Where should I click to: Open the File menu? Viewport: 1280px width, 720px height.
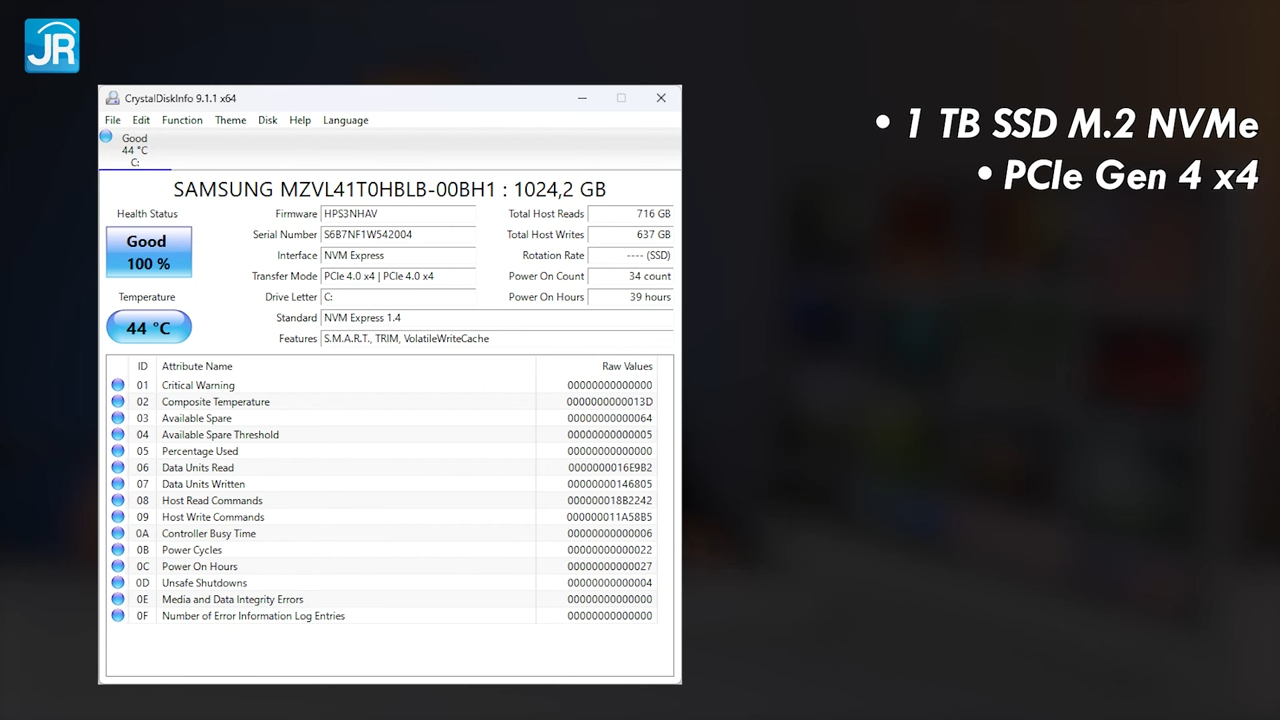click(x=112, y=120)
